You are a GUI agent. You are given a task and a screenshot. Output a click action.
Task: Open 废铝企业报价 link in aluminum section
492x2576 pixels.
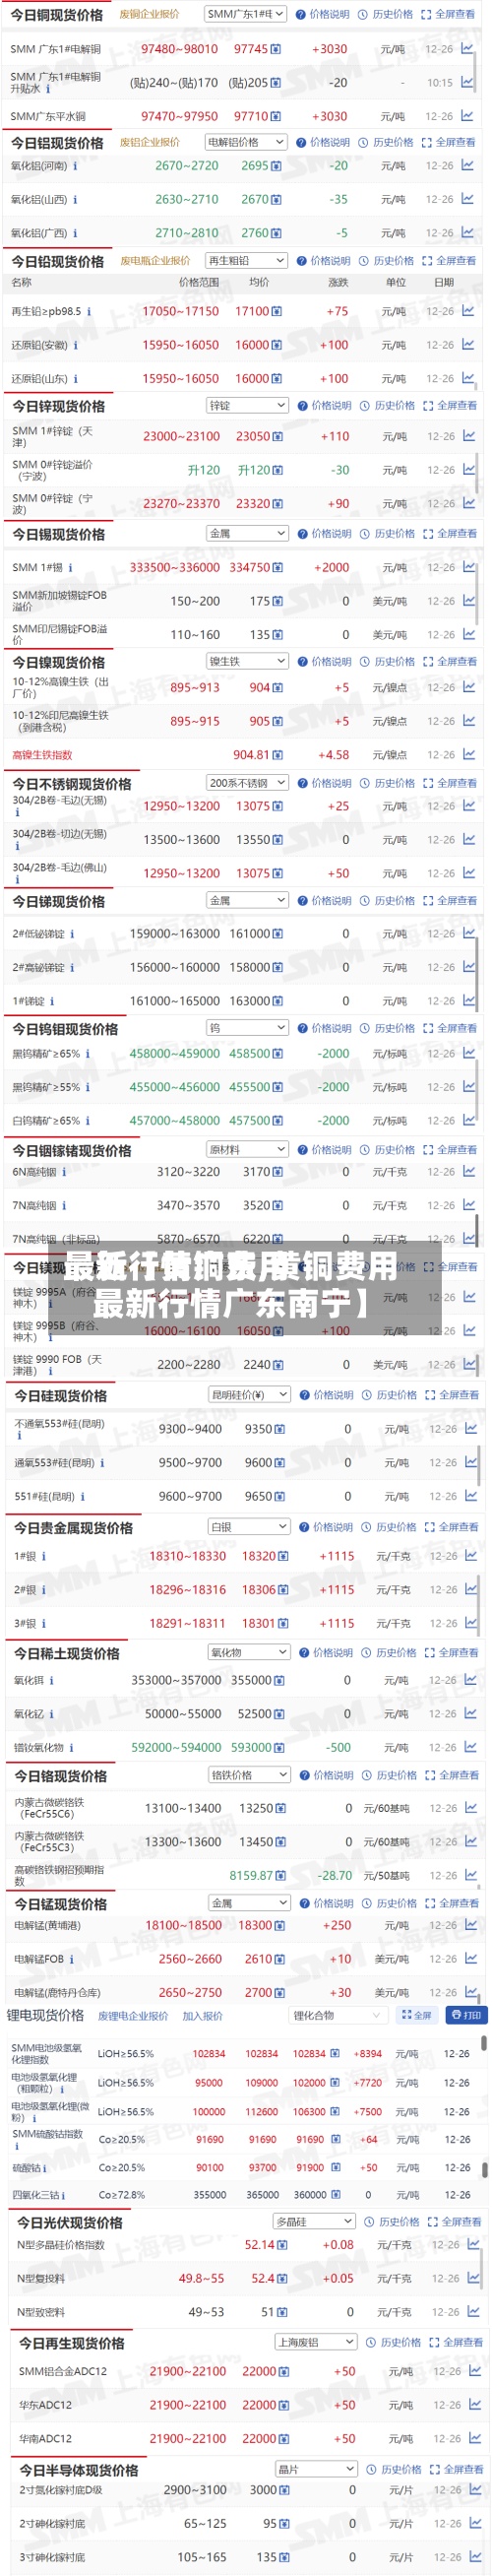(150, 143)
